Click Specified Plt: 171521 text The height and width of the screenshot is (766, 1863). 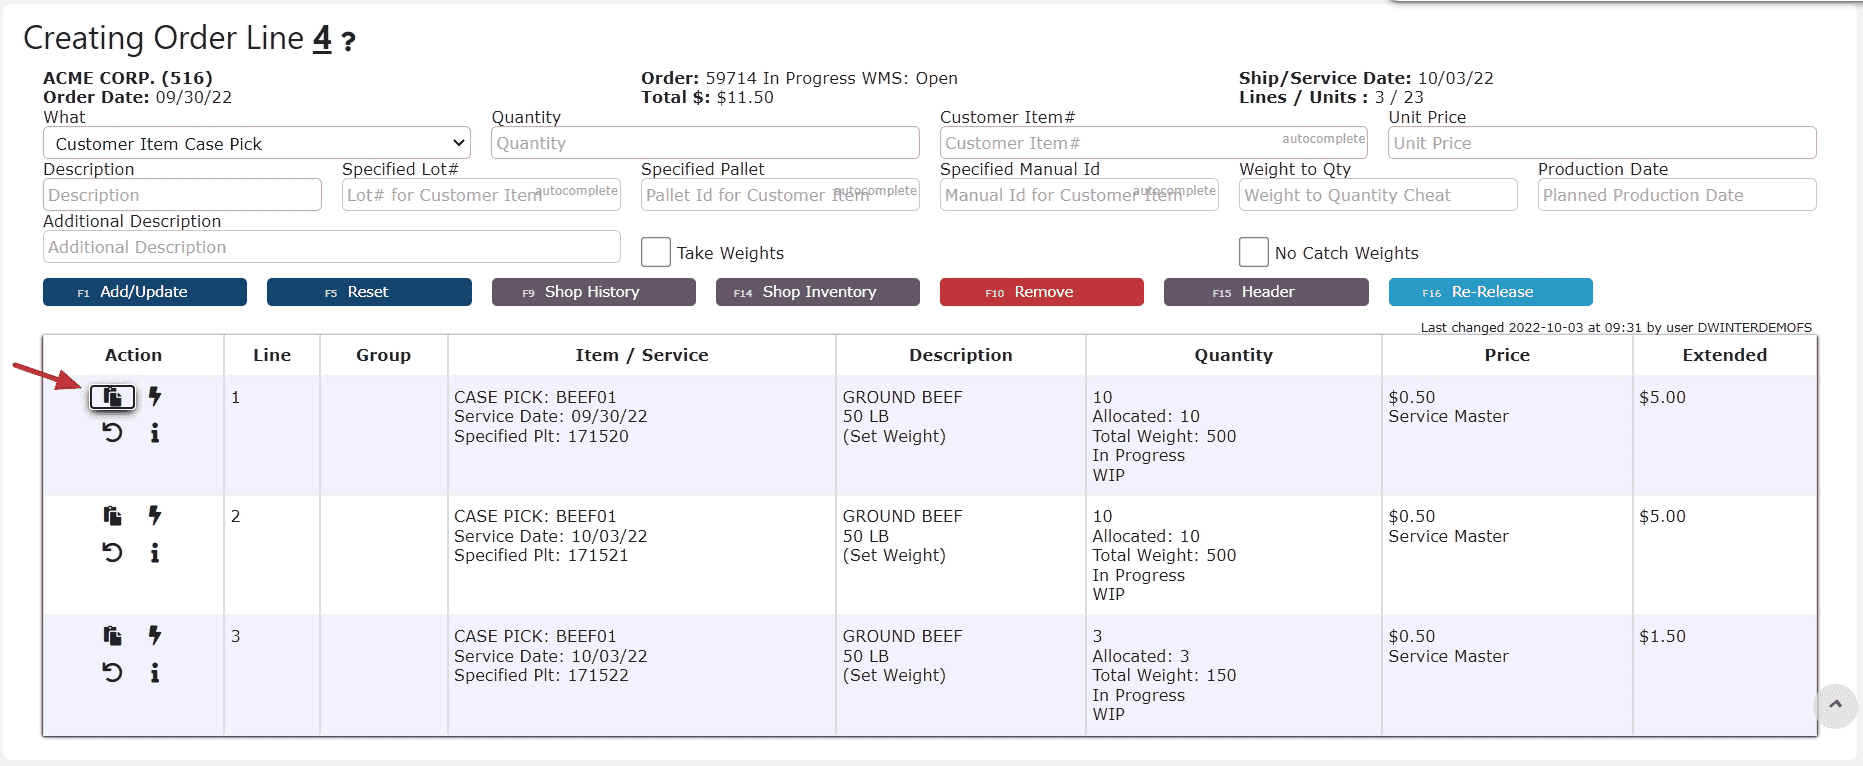tap(541, 555)
